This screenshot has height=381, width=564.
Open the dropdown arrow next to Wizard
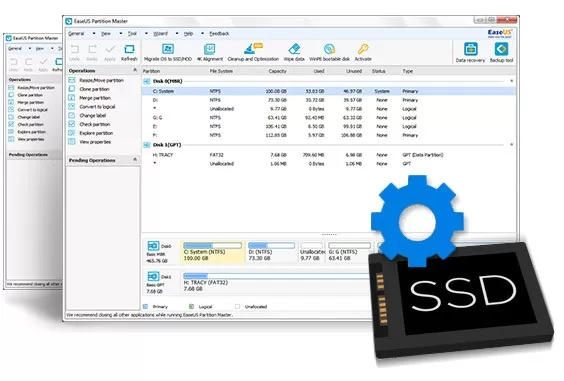click(x=177, y=33)
